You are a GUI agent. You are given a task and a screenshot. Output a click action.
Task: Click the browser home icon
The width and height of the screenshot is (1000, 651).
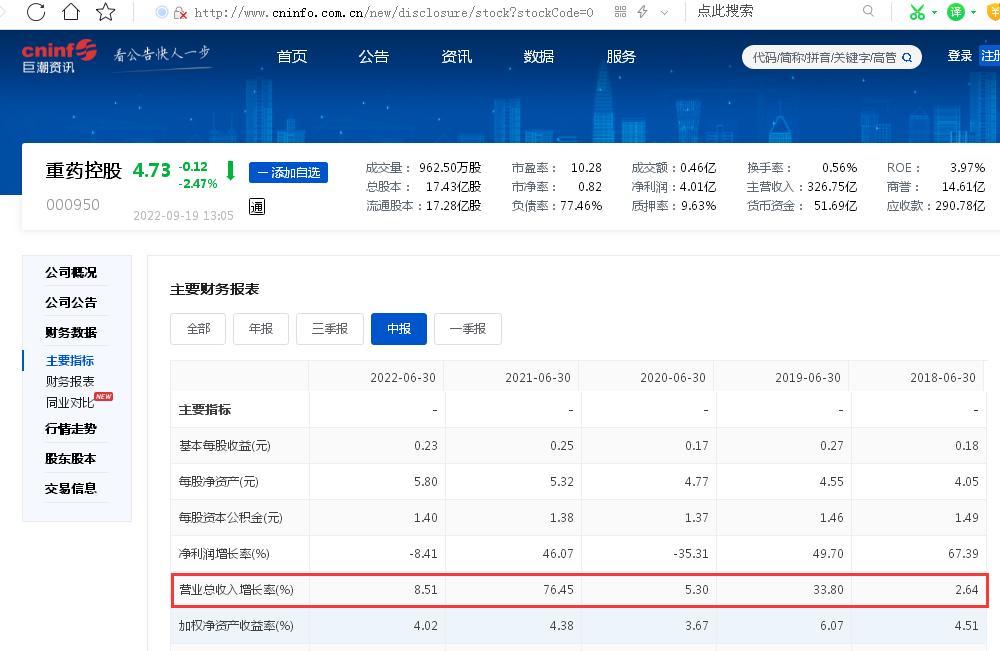71,11
